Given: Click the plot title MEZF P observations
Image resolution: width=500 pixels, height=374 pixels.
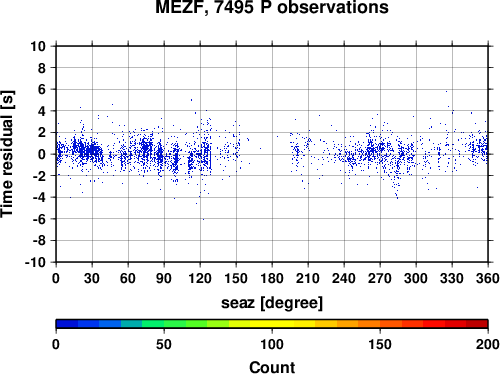Looking at the screenshot, I should pos(272,7).
